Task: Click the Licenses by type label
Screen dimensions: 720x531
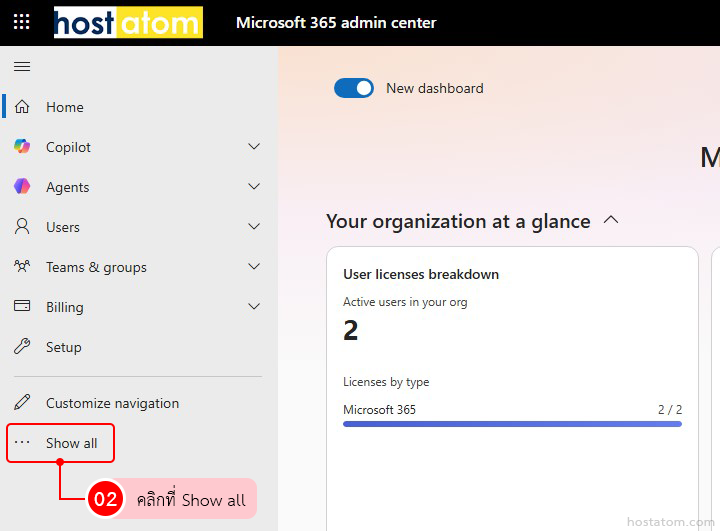Action: 386,382
